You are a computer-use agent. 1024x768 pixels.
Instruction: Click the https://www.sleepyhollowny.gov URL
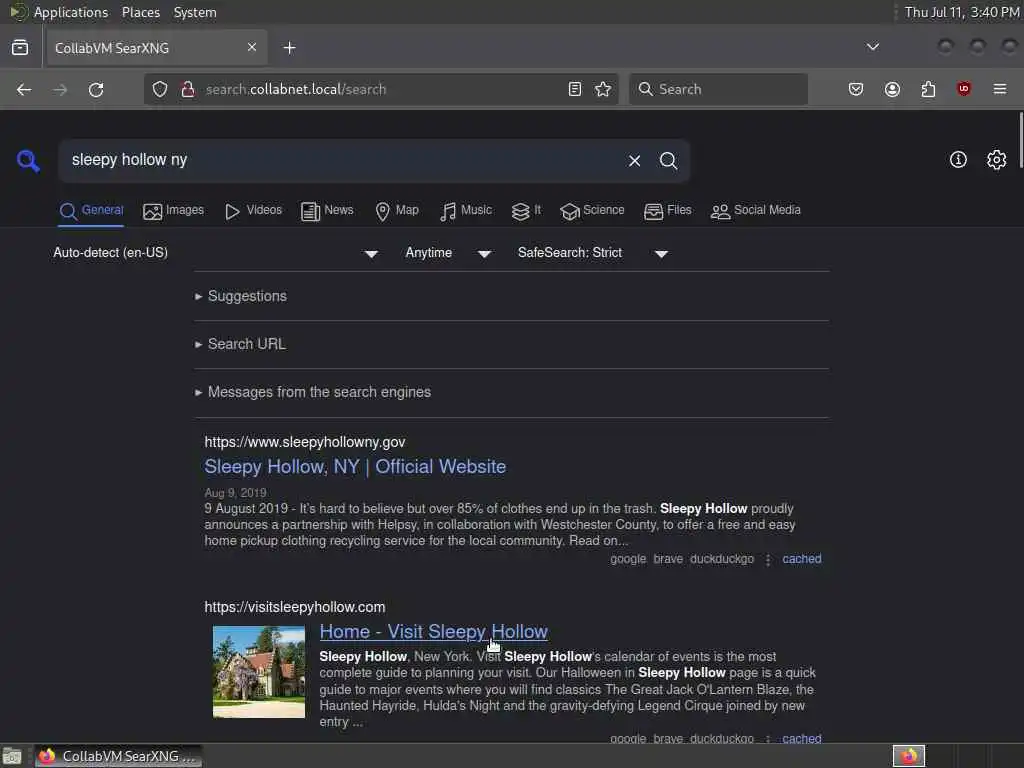pyautogui.click(x=305, y=442)
